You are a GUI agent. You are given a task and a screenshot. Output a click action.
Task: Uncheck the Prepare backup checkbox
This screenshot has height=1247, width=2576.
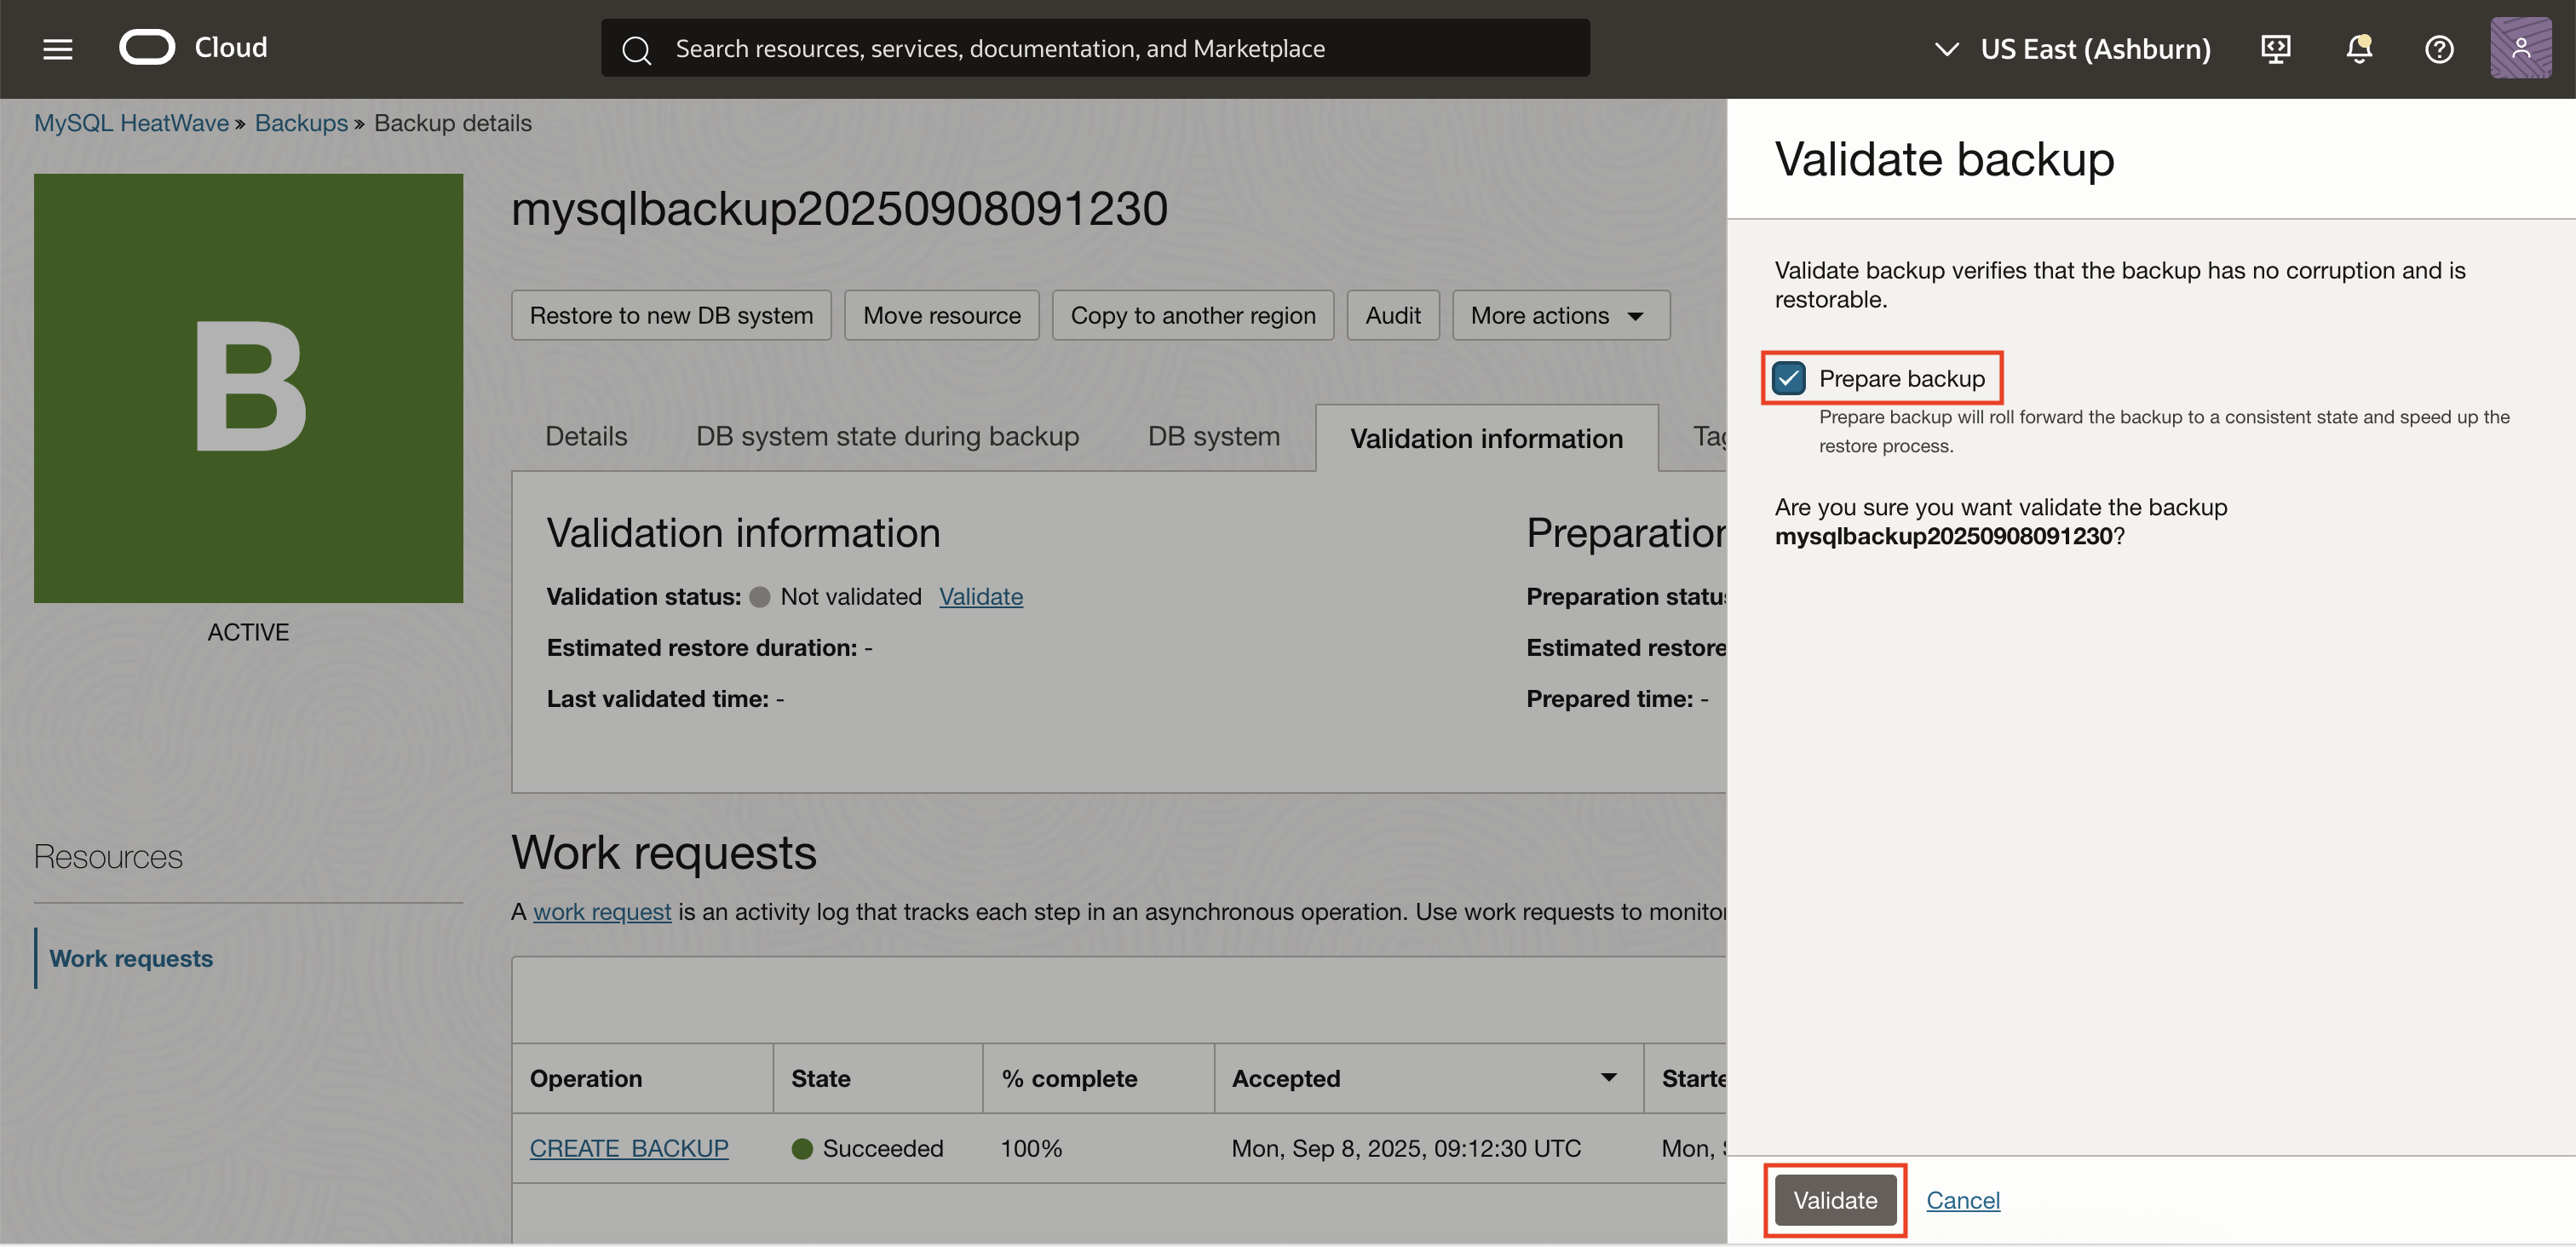pyautogui.click(x=1789, y=378)
